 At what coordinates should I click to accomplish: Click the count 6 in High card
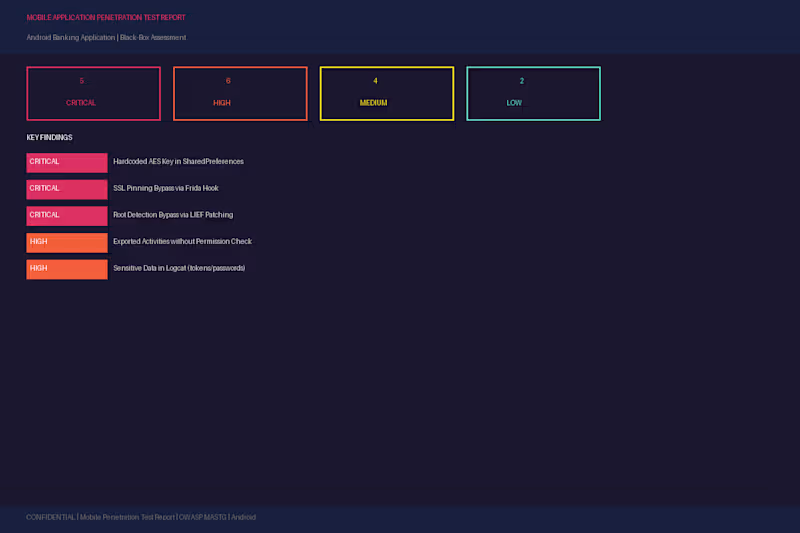(228, 81)
